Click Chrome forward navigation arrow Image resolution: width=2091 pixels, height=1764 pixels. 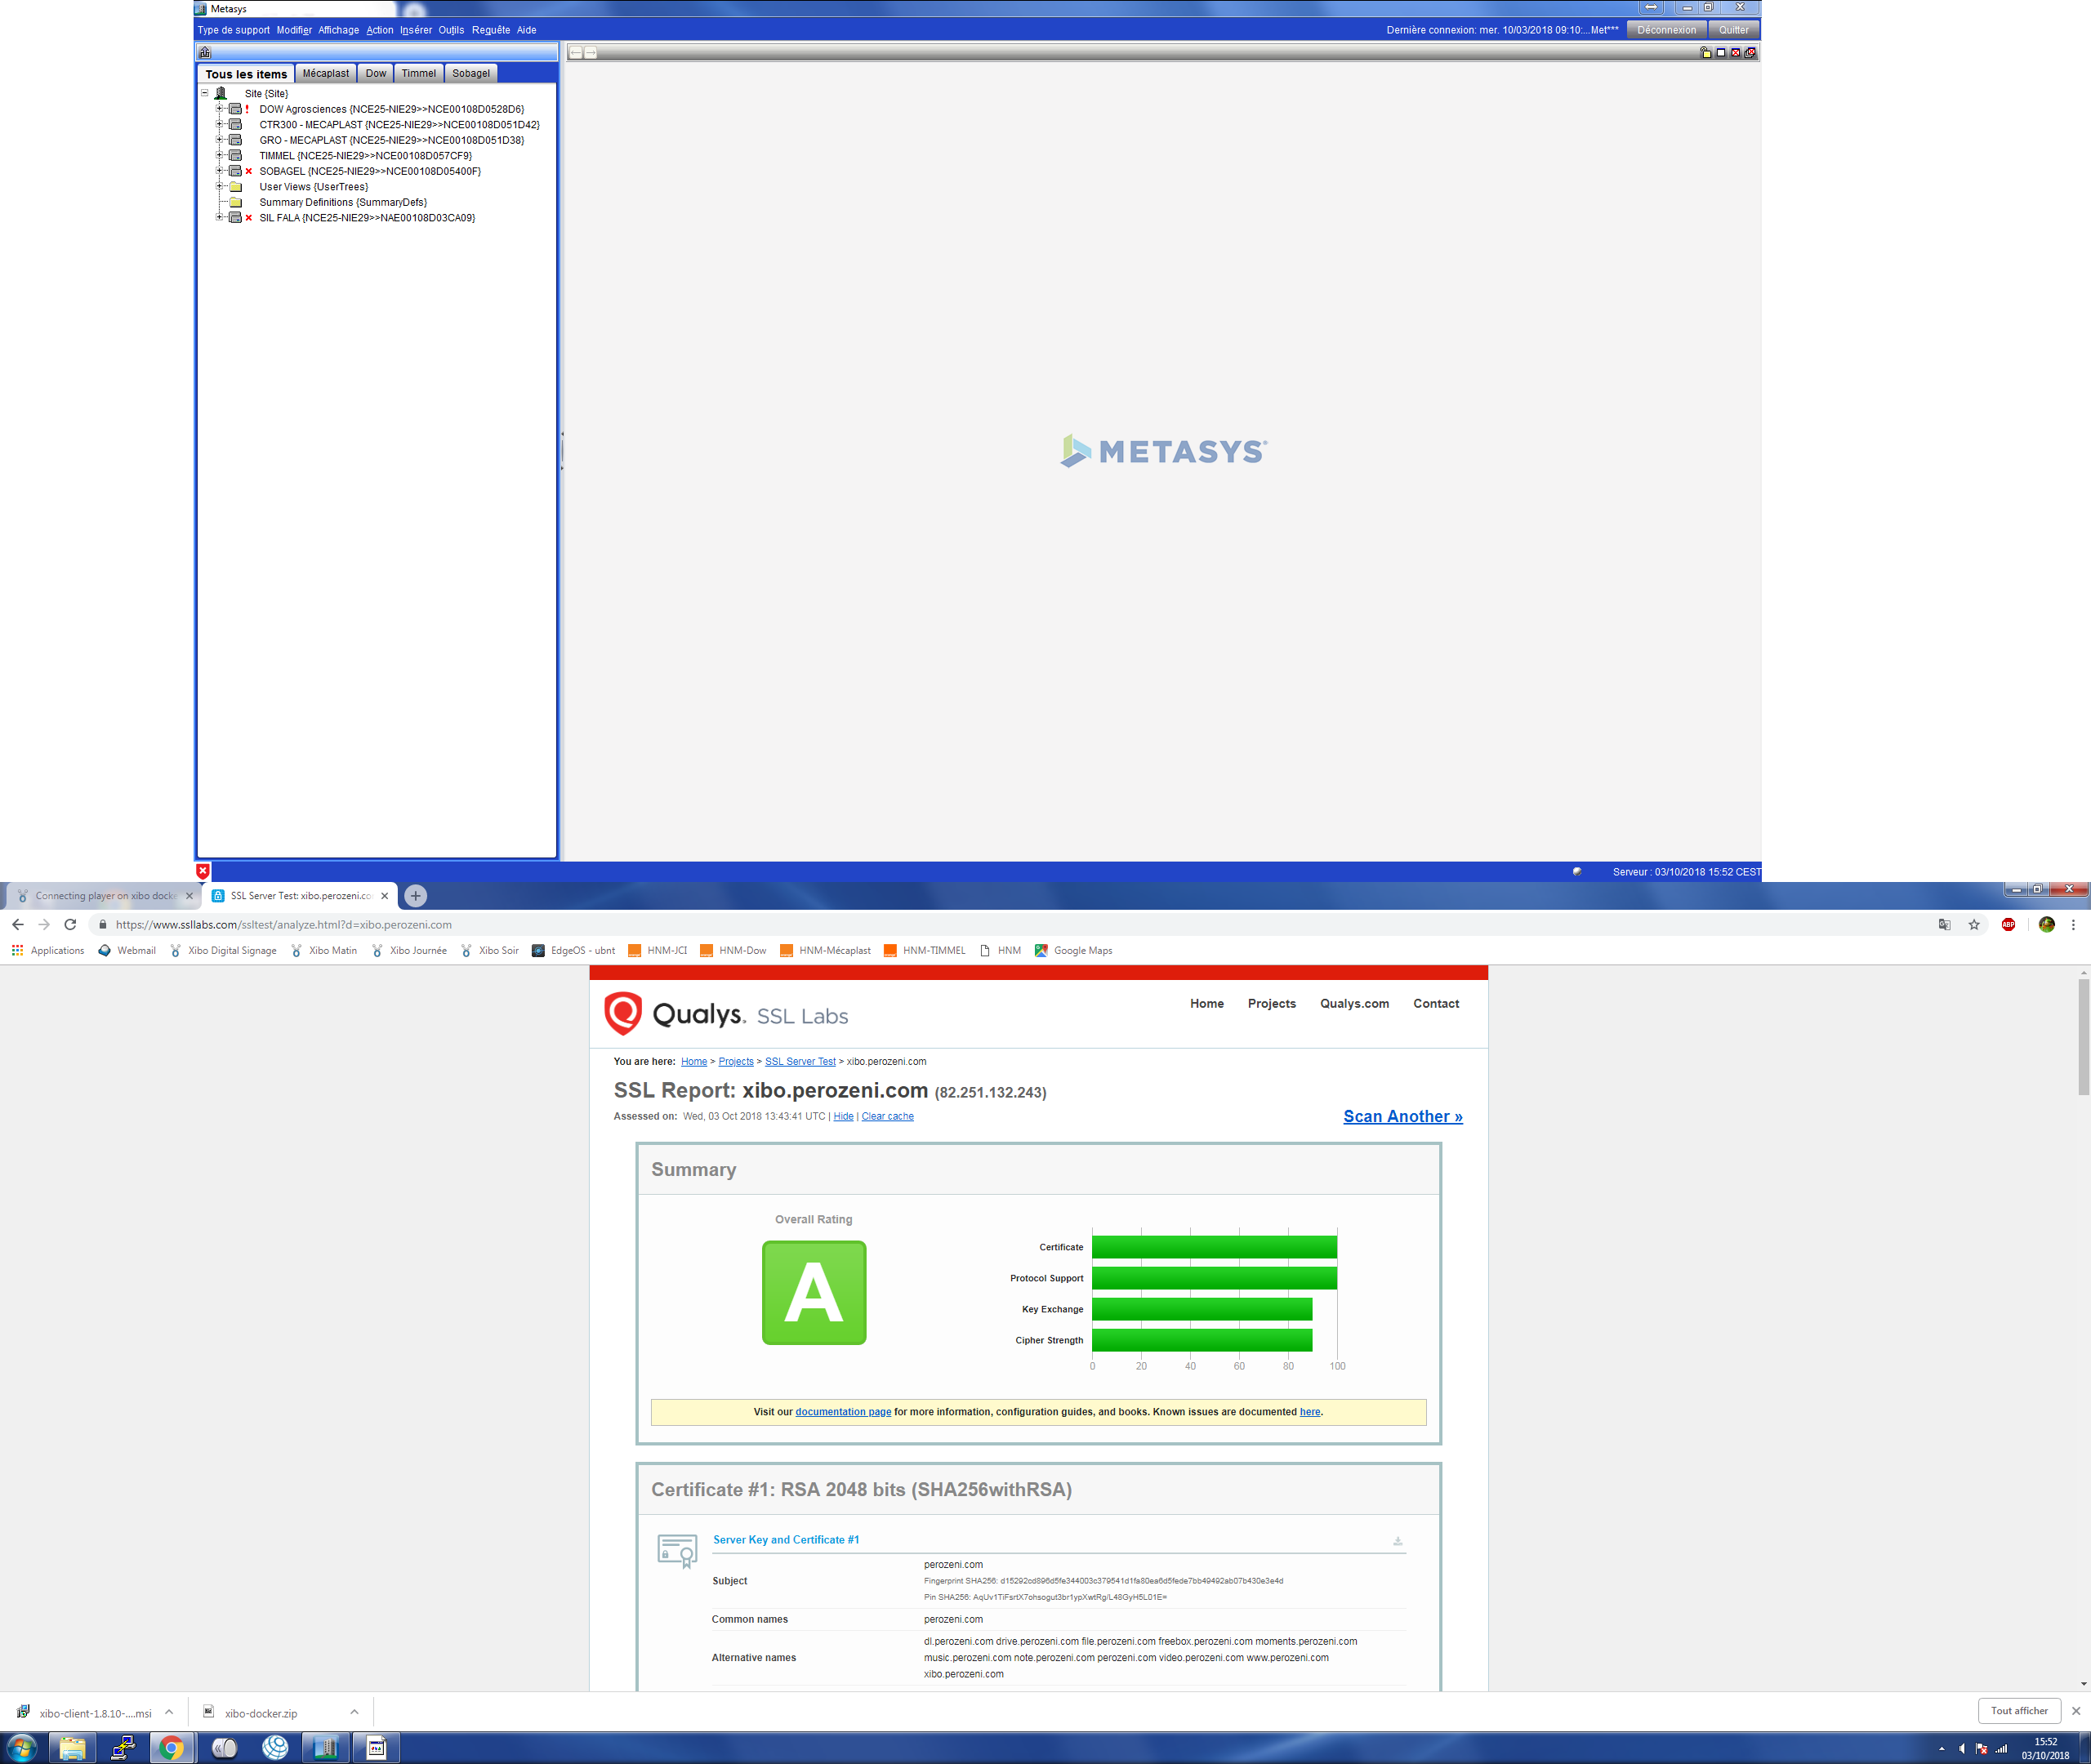(44, 924)
